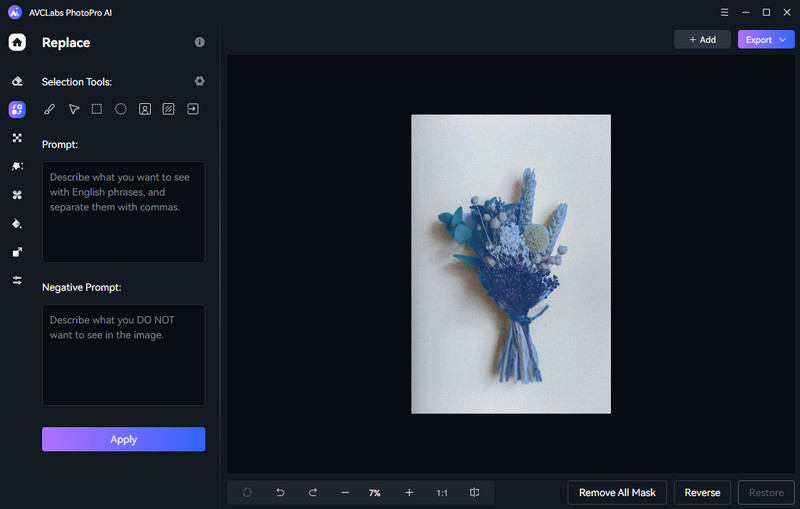Click the AVCLabs PhotoPro AI logo
800x509 pixels.
pyautogui.click(x=15, y=12)
